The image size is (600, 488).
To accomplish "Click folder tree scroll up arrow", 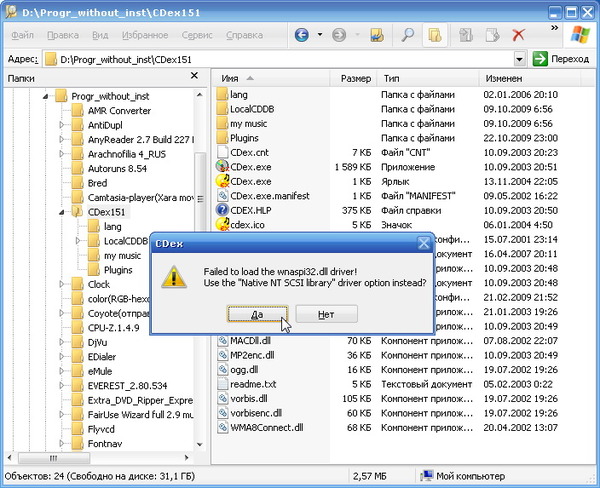I will click(200, 94).
